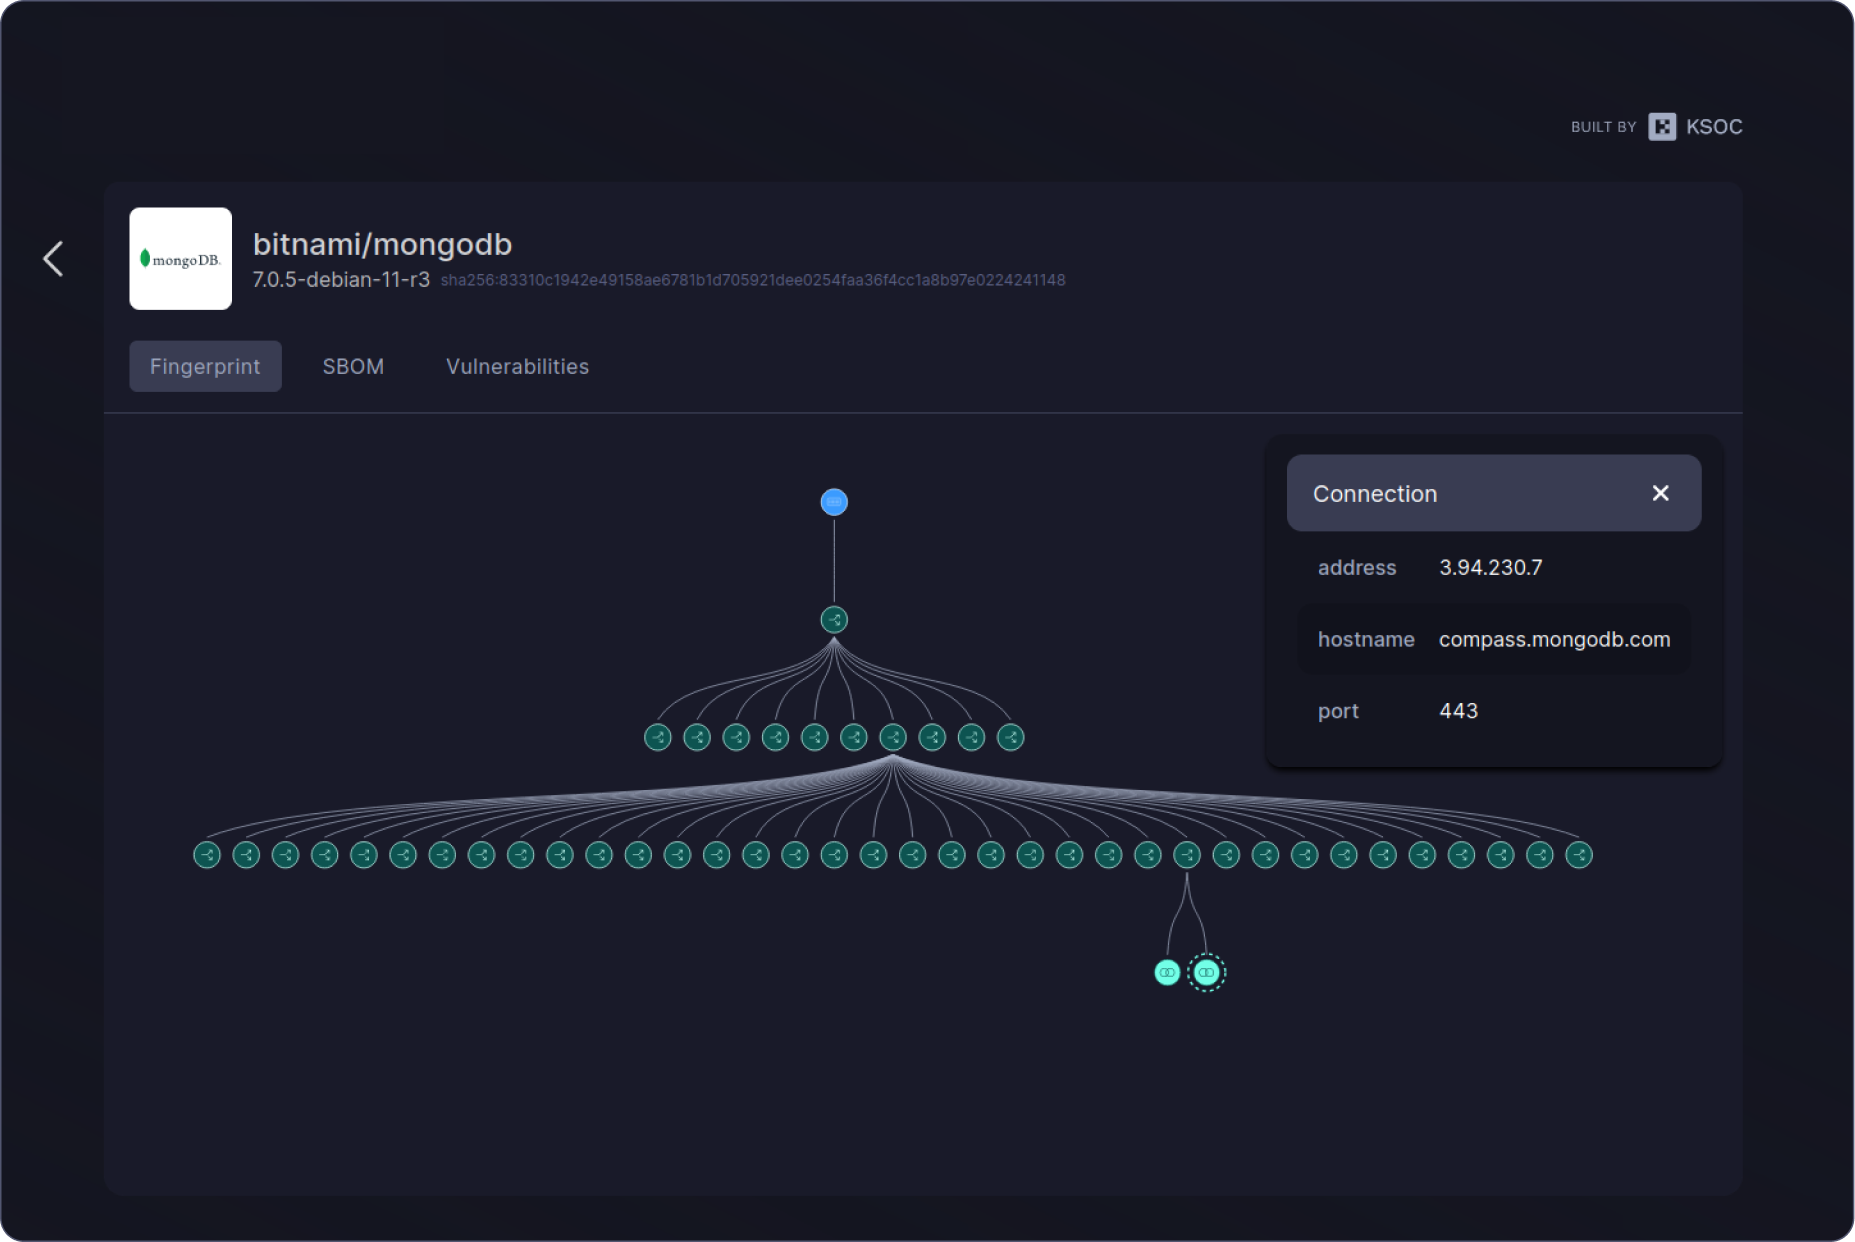Click the second-row node that fans out to children
This screenshot has height=1242, width=1855.
click(x=893, y=738)
